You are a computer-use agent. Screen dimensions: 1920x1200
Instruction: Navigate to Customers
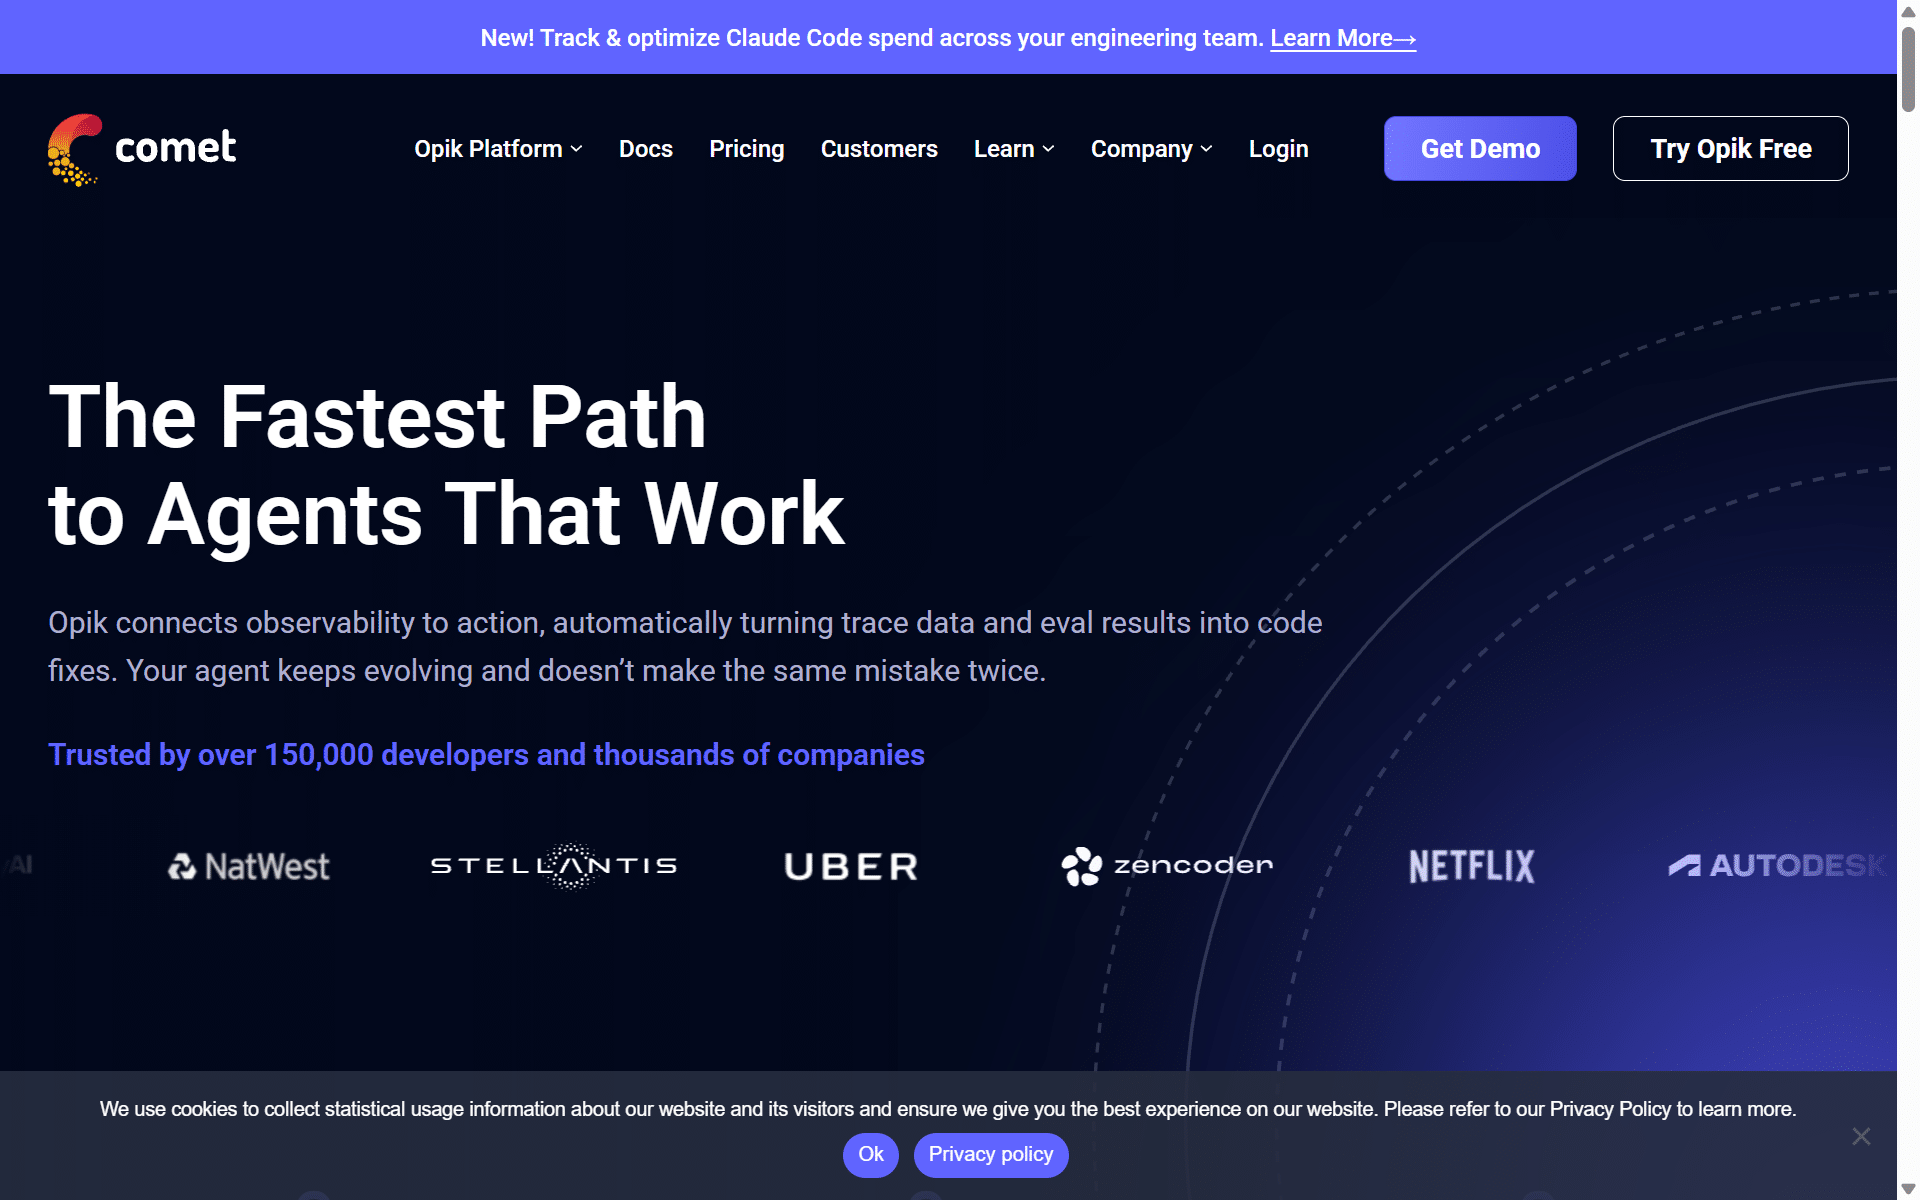pyautogui.click(x=879, y=149)
